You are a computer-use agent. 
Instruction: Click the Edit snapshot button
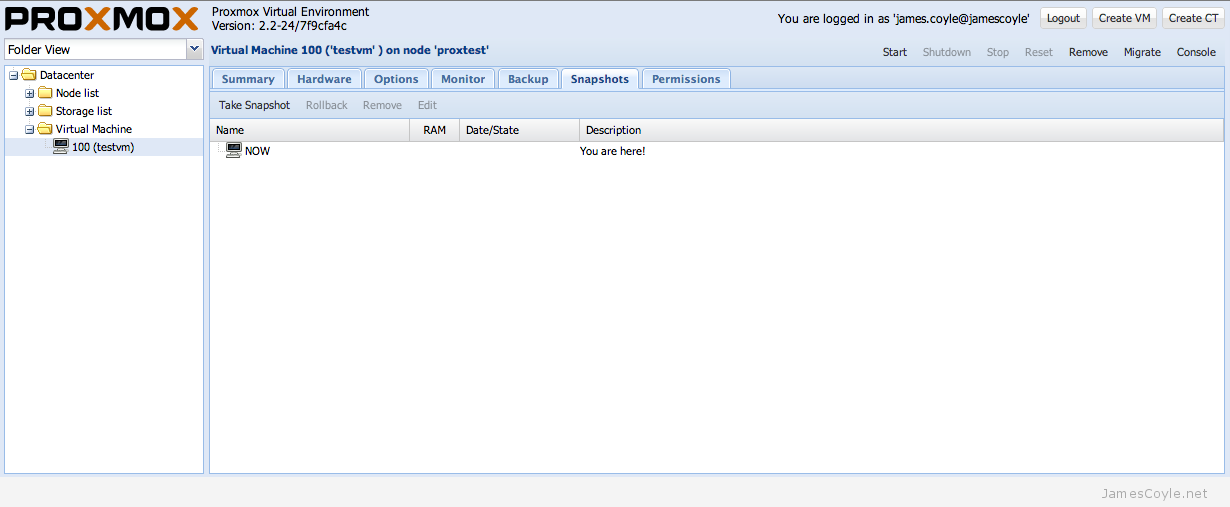(427, 105)
